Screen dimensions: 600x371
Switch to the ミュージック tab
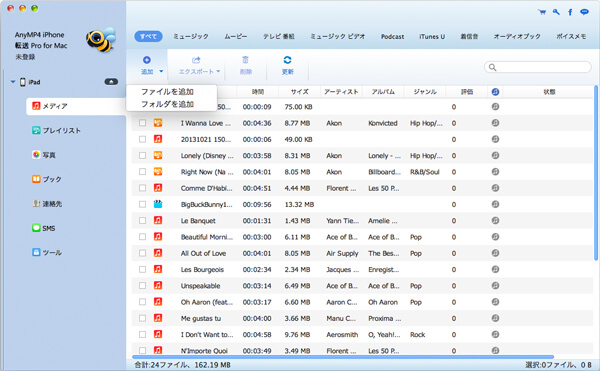[x=191, y=36]
